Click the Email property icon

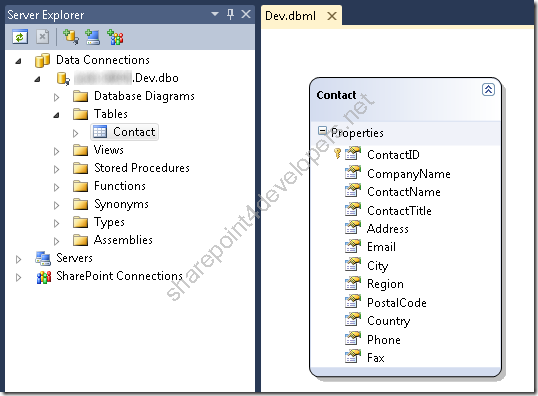click(x=353, y=246)
